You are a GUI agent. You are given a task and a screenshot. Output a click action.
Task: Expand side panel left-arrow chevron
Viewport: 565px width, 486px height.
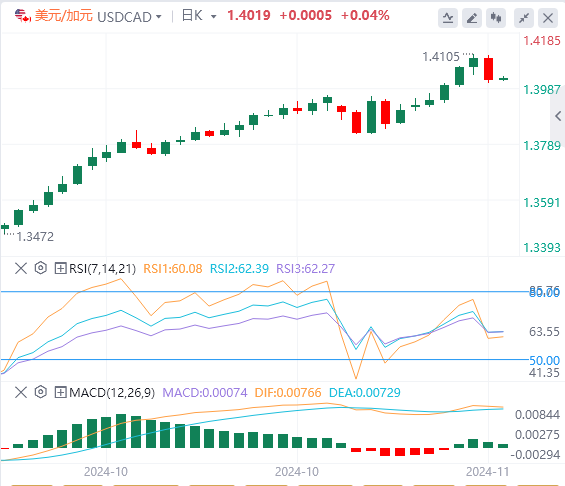(558, 116)
